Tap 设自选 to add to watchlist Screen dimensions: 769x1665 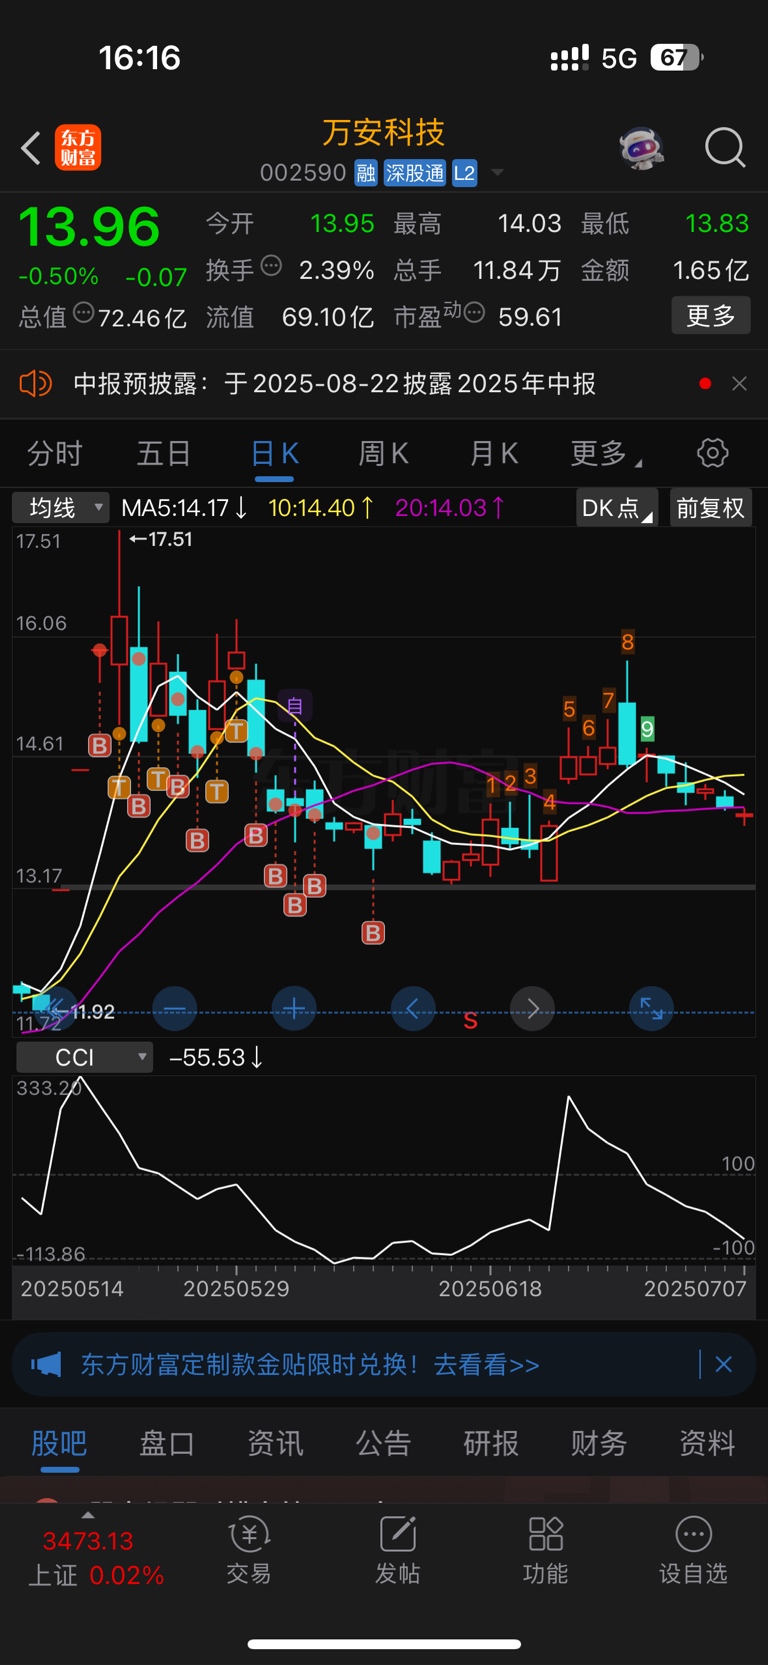point(693,1550)
